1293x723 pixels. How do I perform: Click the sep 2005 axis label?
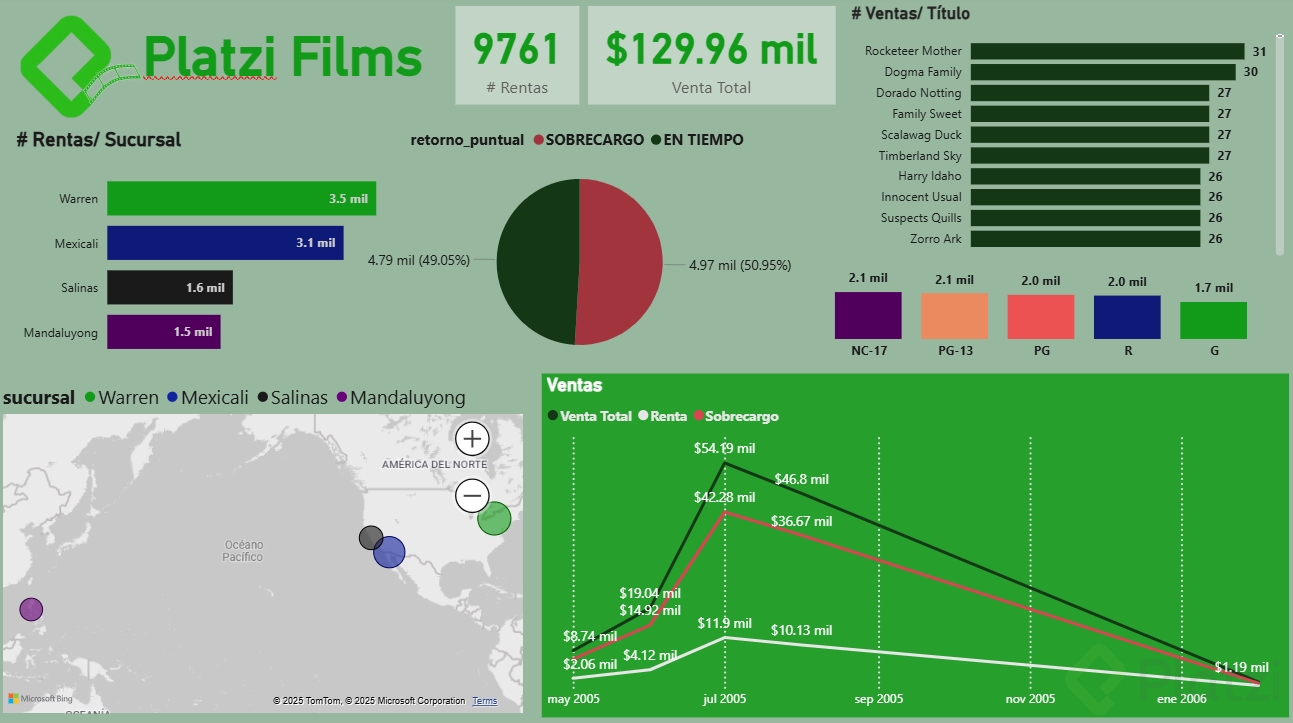(x=879, y=699)
